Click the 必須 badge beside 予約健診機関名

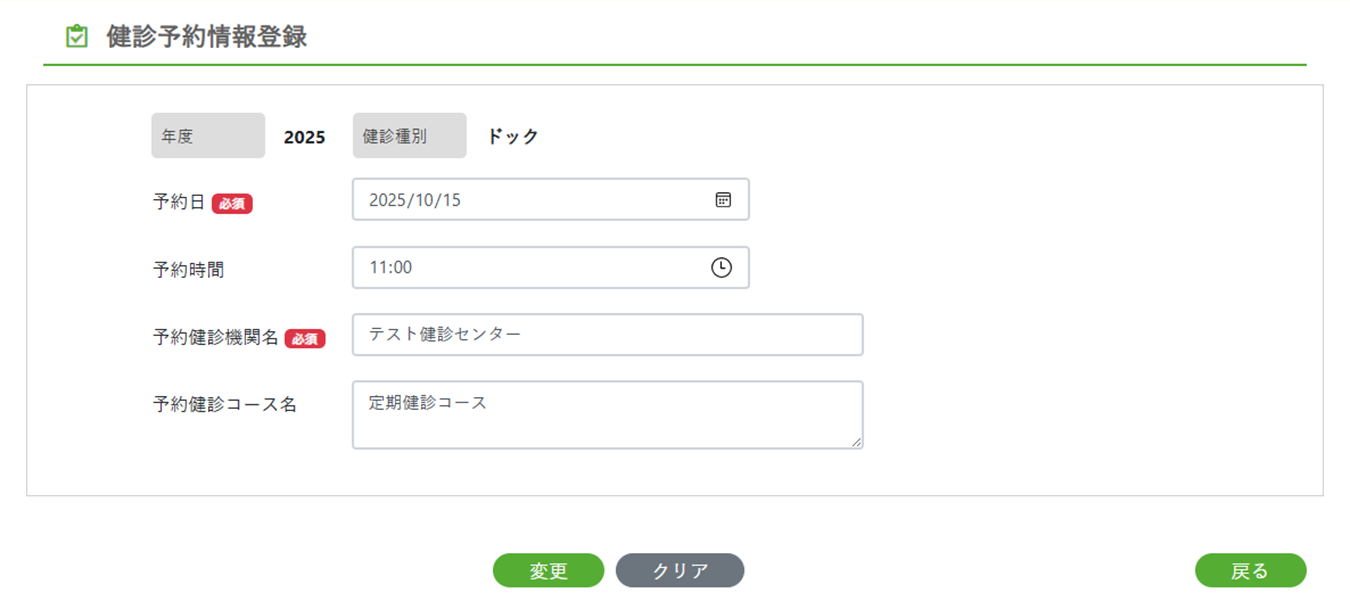point(305,339)
